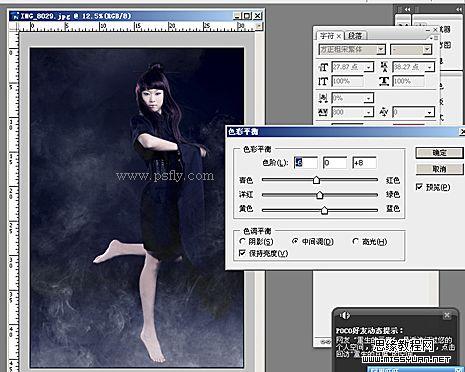
Task: Close the 色彩平衡 dialog
Action: pyautogui.click(x=462, y=132)
